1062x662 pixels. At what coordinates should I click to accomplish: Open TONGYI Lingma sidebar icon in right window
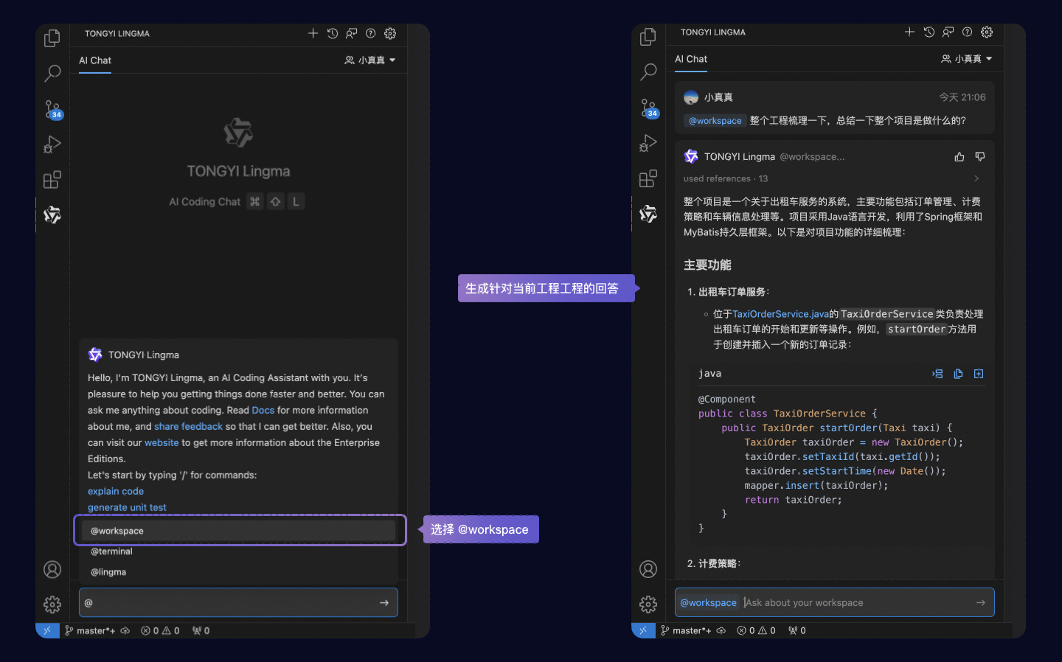pos(648,213)
